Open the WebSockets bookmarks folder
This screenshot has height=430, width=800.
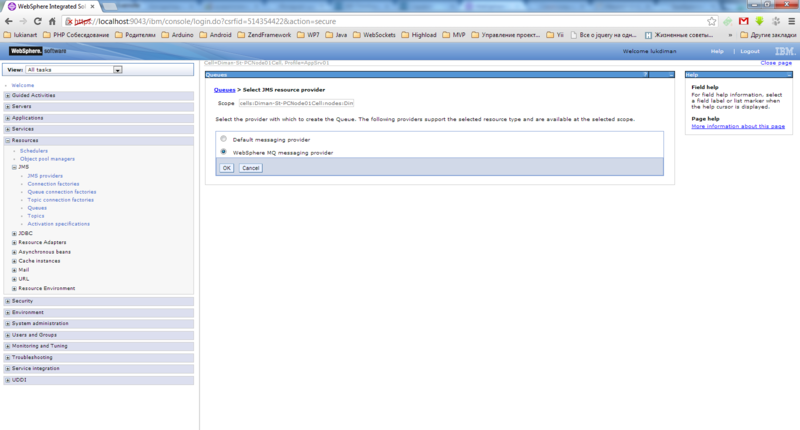click(x=374, y=35)
